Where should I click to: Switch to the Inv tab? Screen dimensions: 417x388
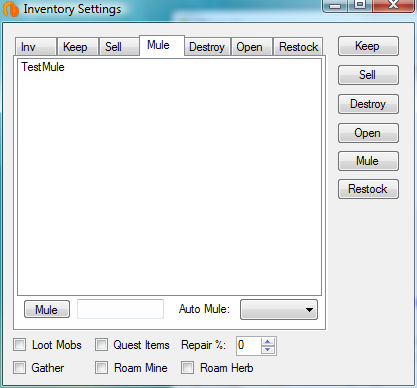36,47
